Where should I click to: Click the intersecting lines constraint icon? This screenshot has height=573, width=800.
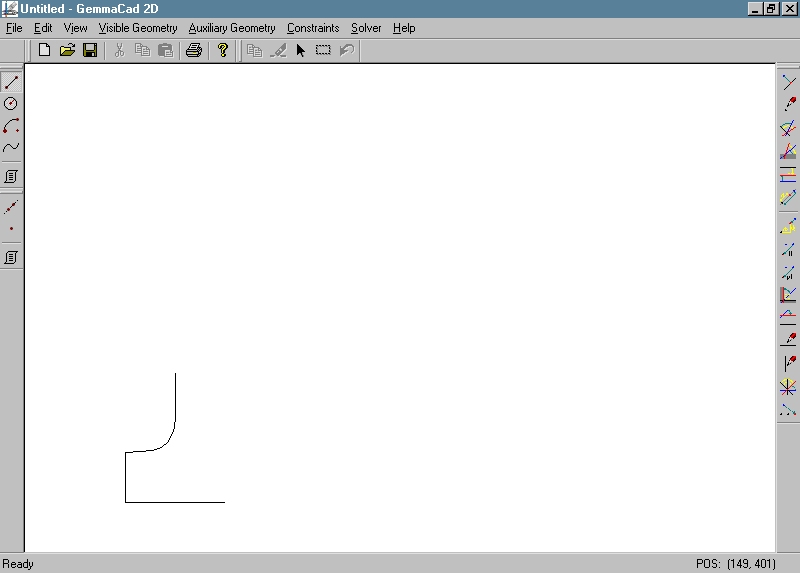pyautogui.click(x=788, y=82)
